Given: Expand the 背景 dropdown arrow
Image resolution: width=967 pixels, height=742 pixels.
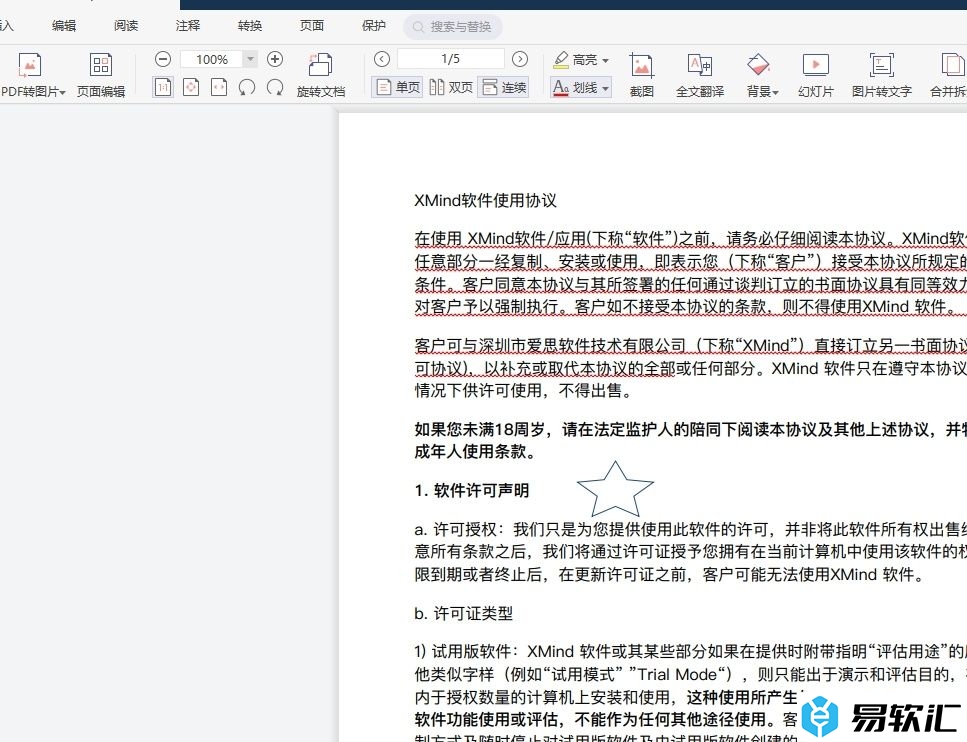Looking at the screenshot, I should click(x=775, y=93).
